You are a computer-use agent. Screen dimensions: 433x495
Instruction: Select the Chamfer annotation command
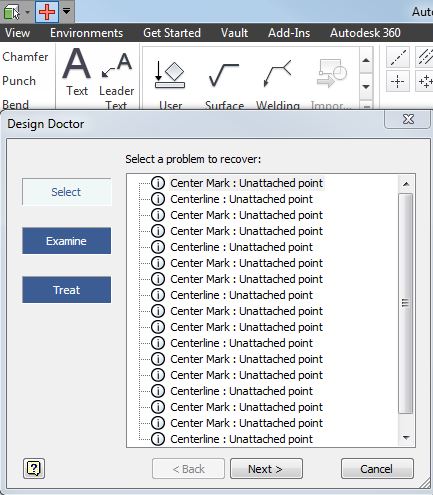coord(25,57)
